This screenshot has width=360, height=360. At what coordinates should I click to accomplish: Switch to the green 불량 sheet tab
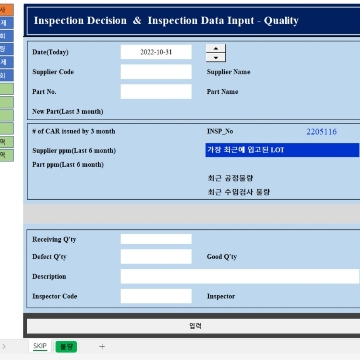point(66,347)
